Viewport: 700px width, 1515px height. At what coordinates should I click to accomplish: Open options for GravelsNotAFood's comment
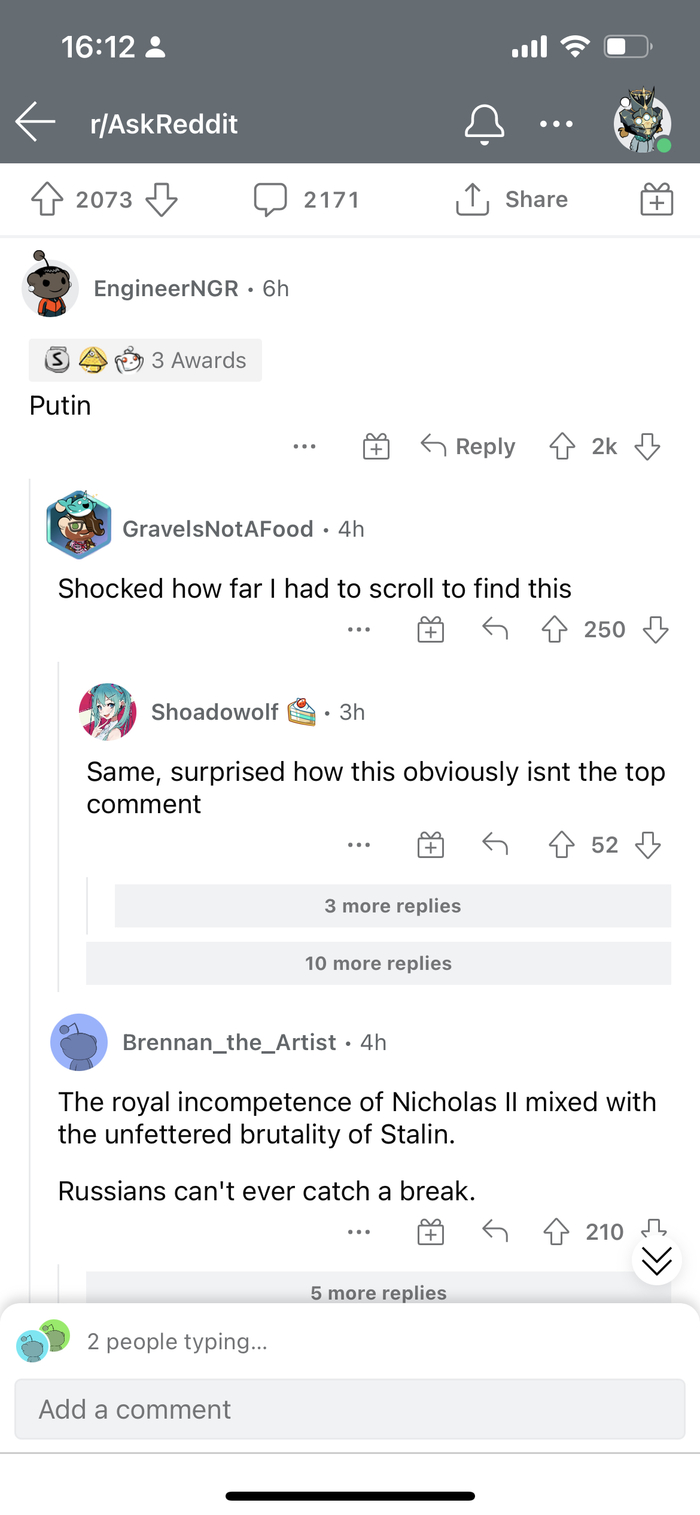pyautogui.click(x=359, y=630)
